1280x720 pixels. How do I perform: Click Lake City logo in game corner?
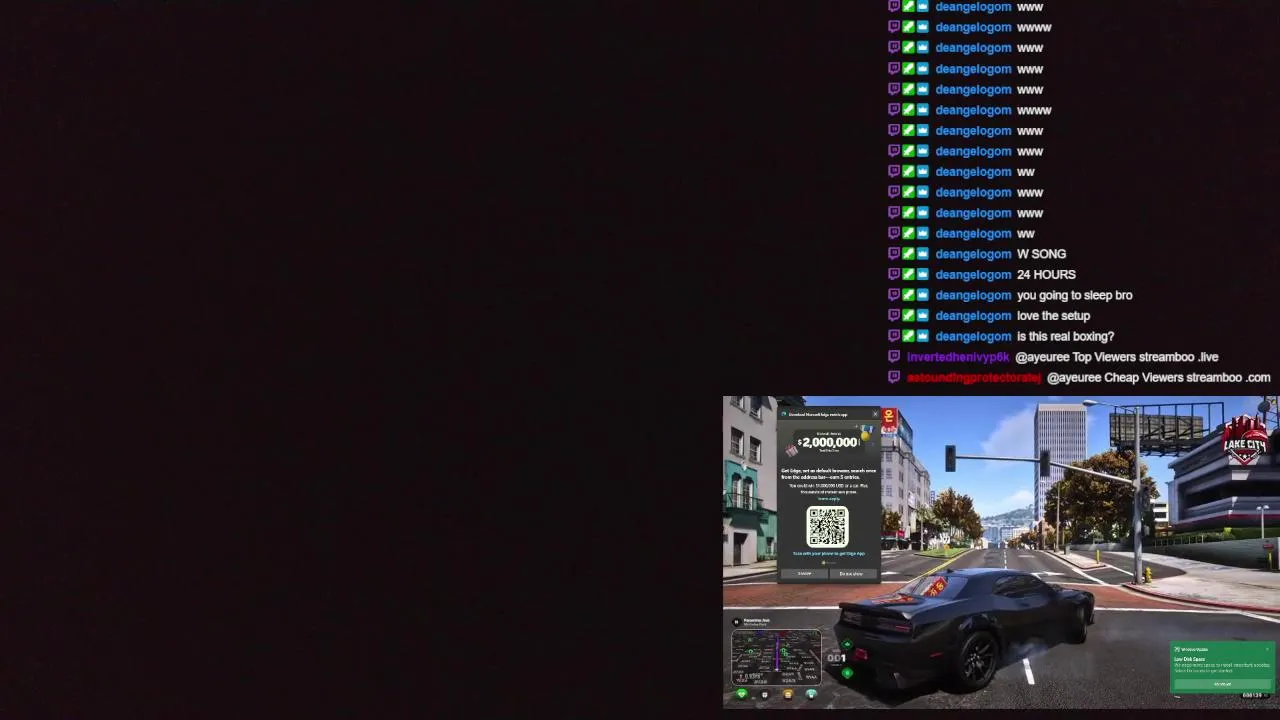tap(1246, 440)
